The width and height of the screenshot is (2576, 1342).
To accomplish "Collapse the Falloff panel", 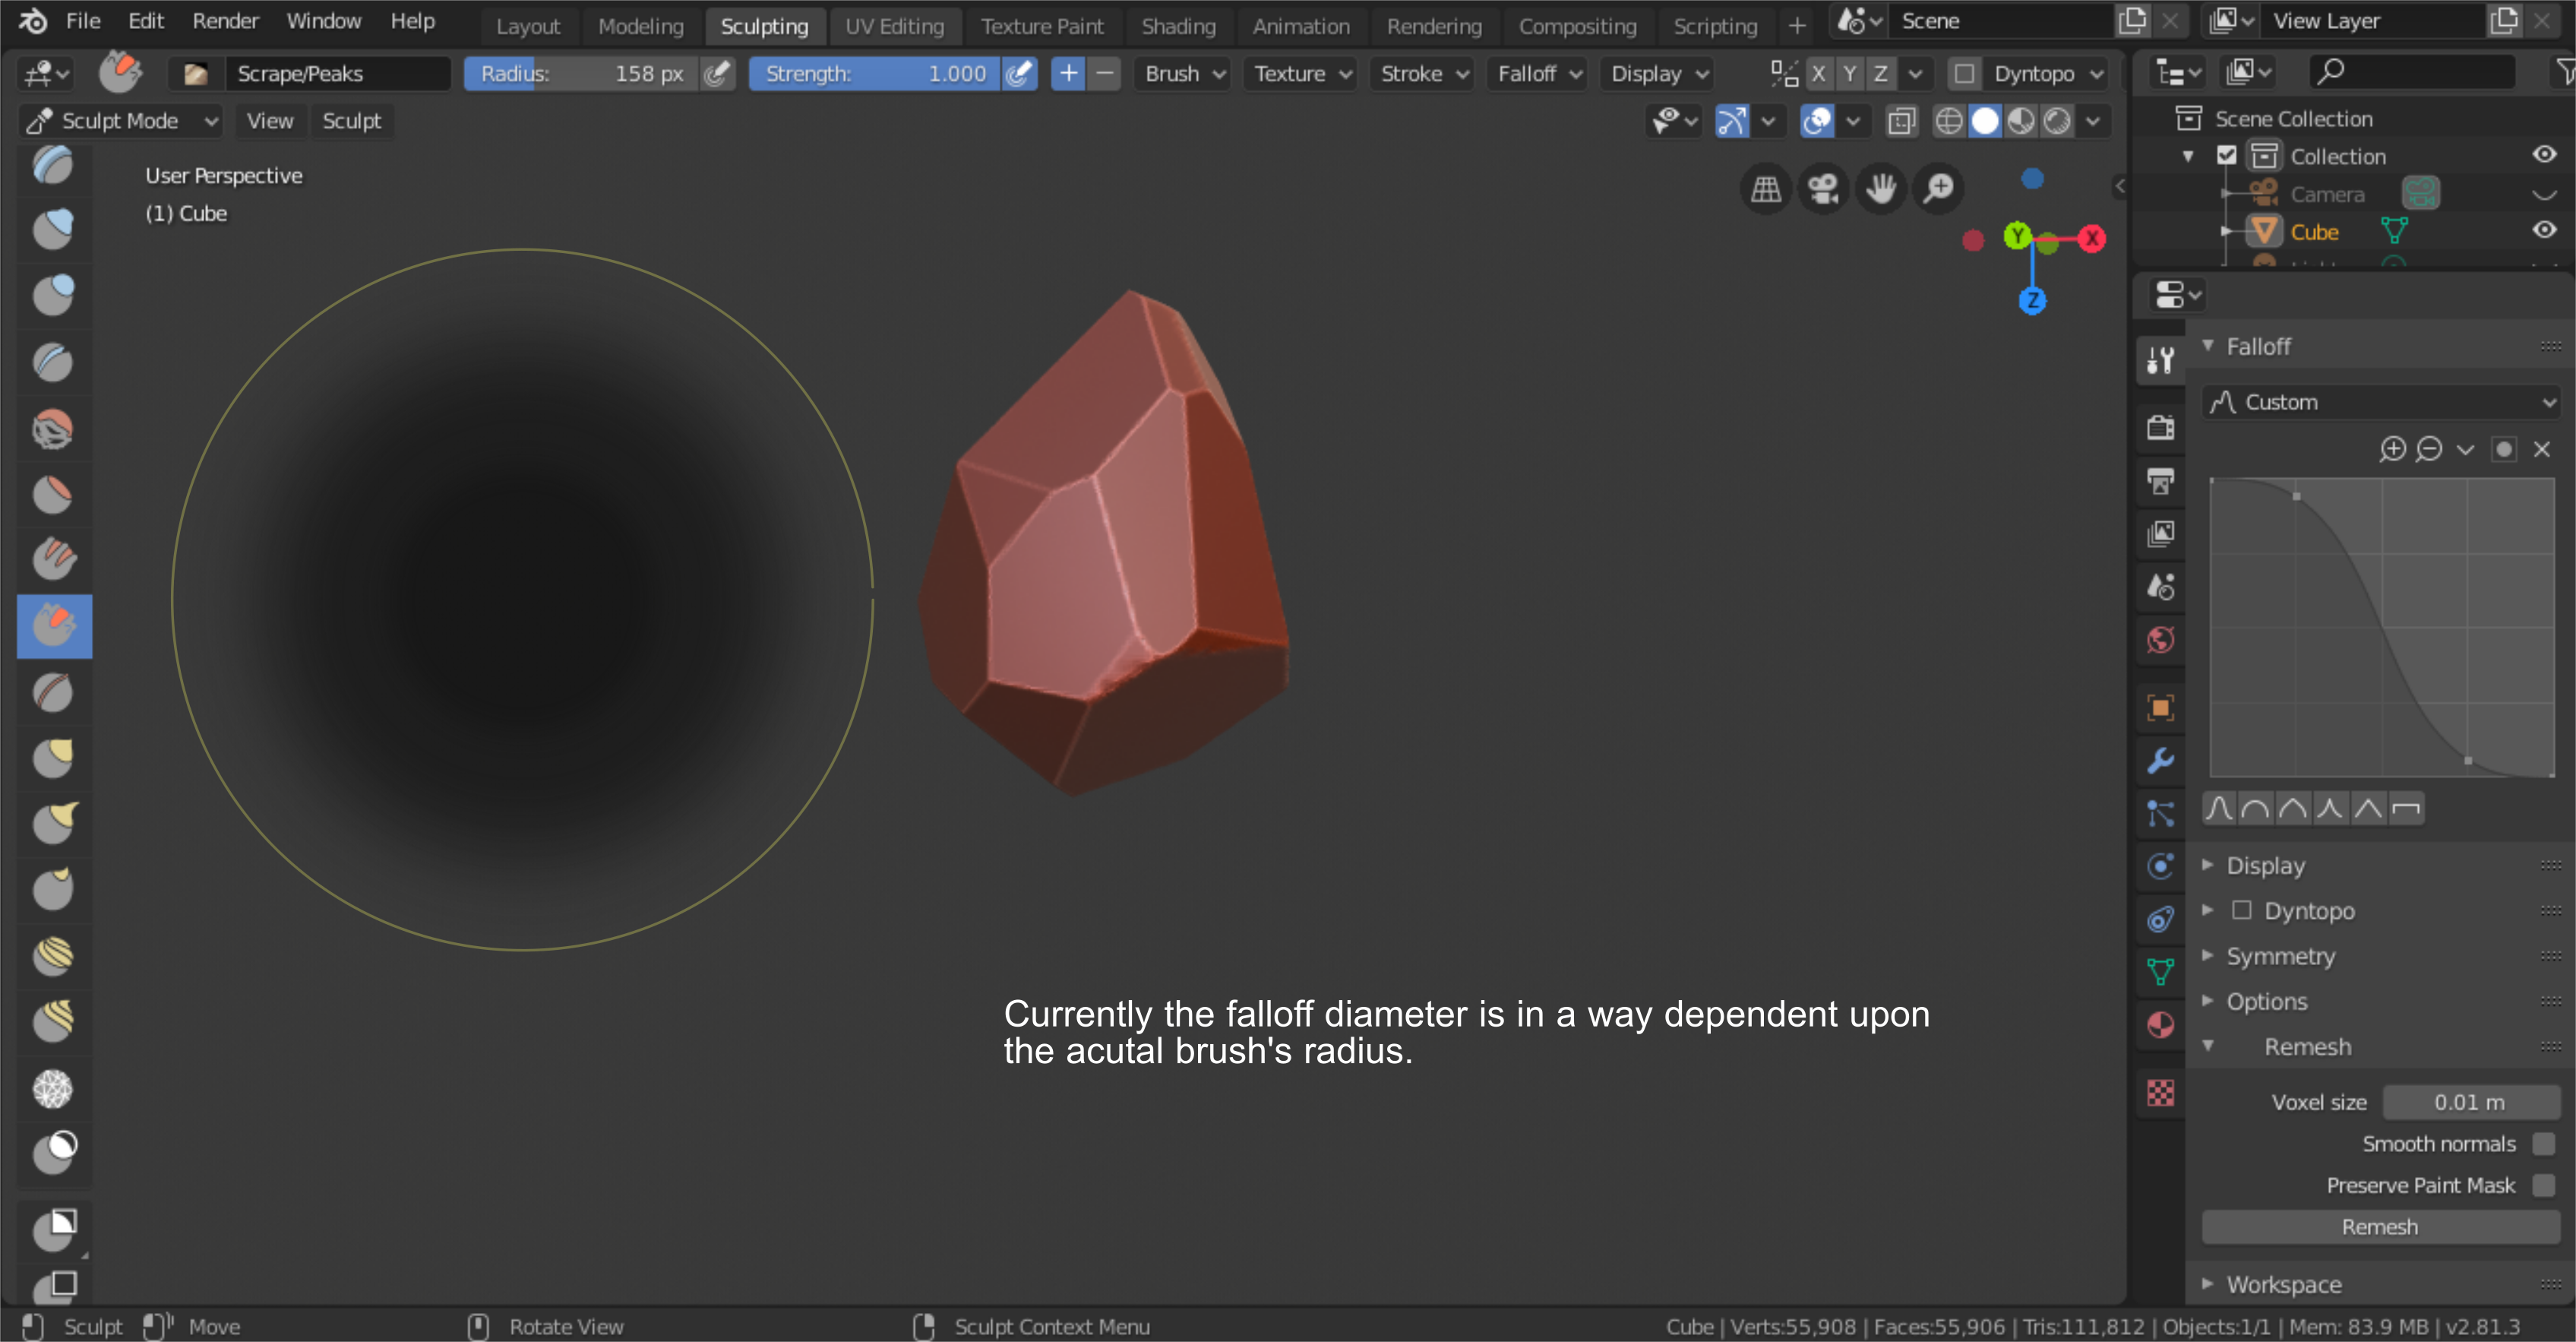I will [x=2257, y=346].
